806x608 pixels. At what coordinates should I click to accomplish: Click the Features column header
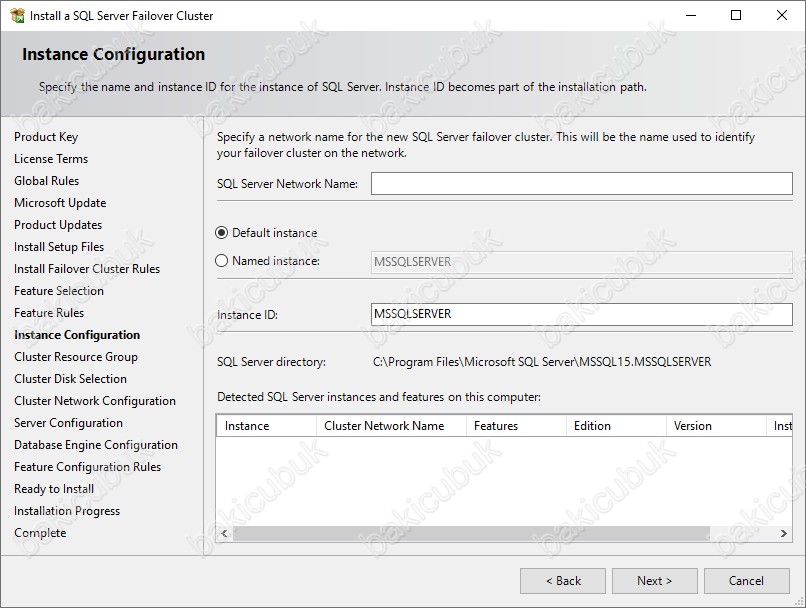pos(516,426)
